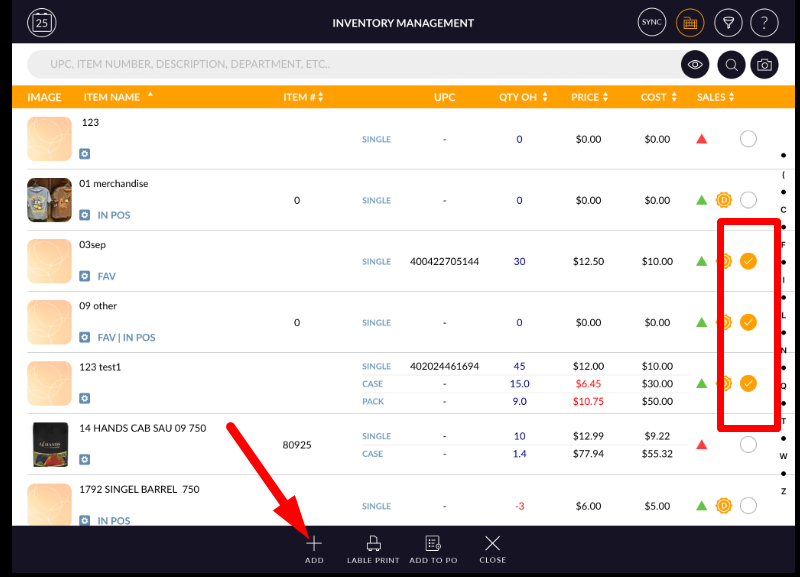Open the filter funnel icon

coord(729,22)
